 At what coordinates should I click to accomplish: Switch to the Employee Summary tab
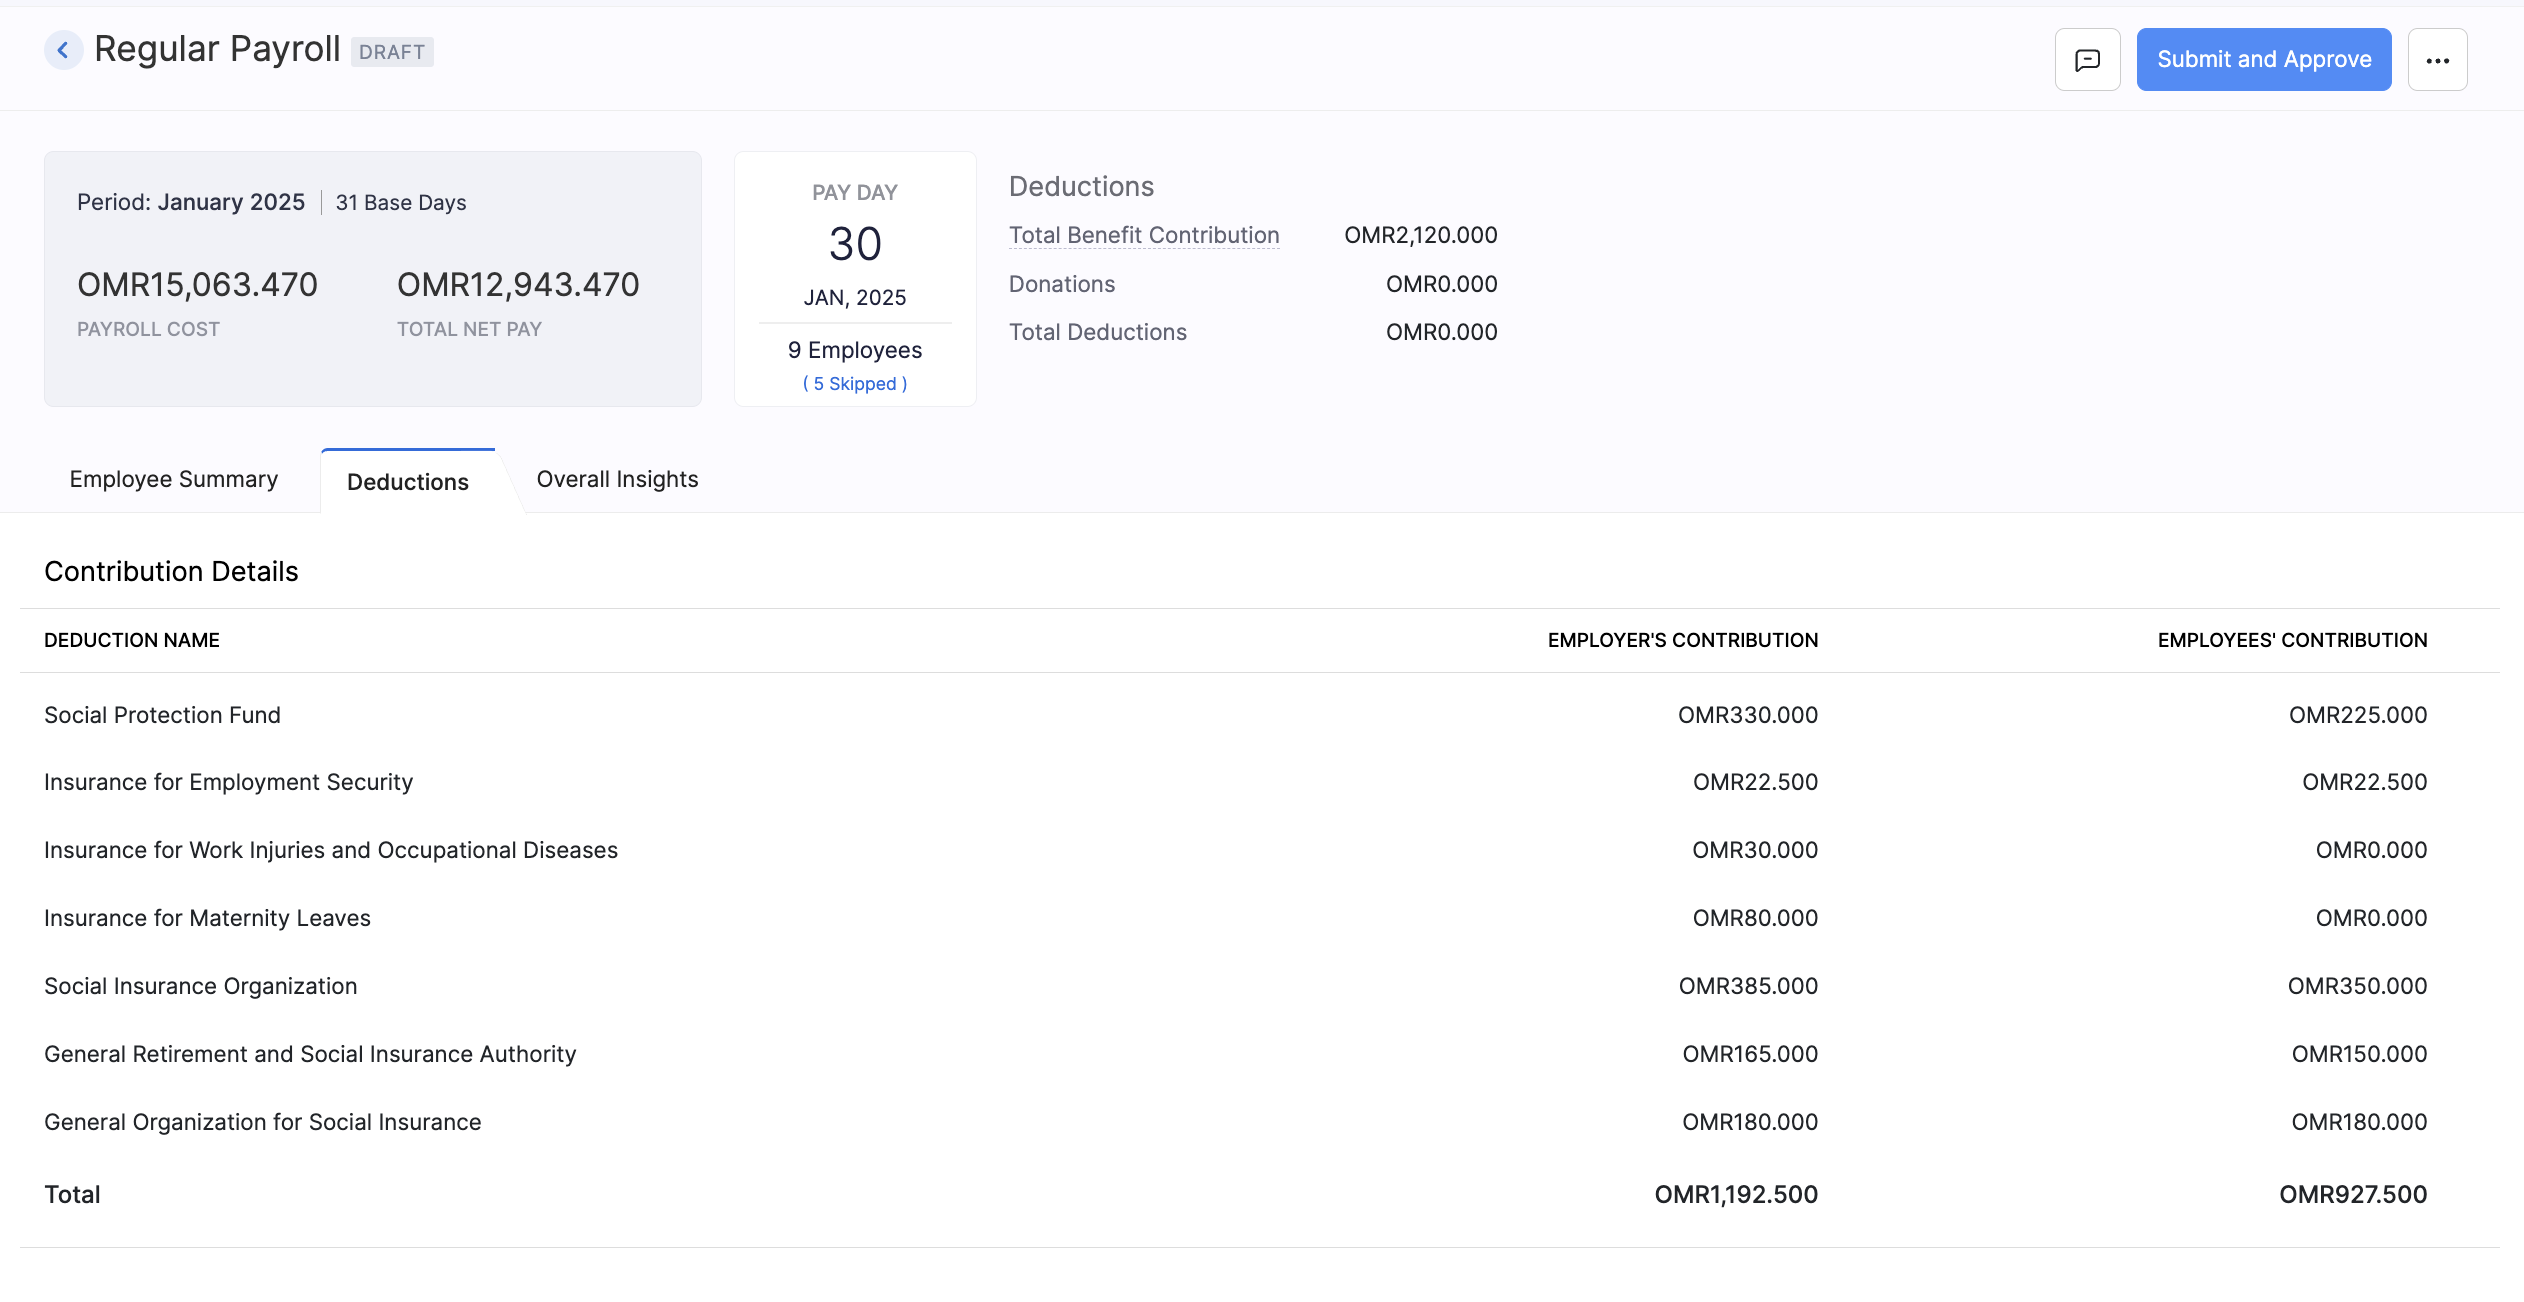coord(173,479)
